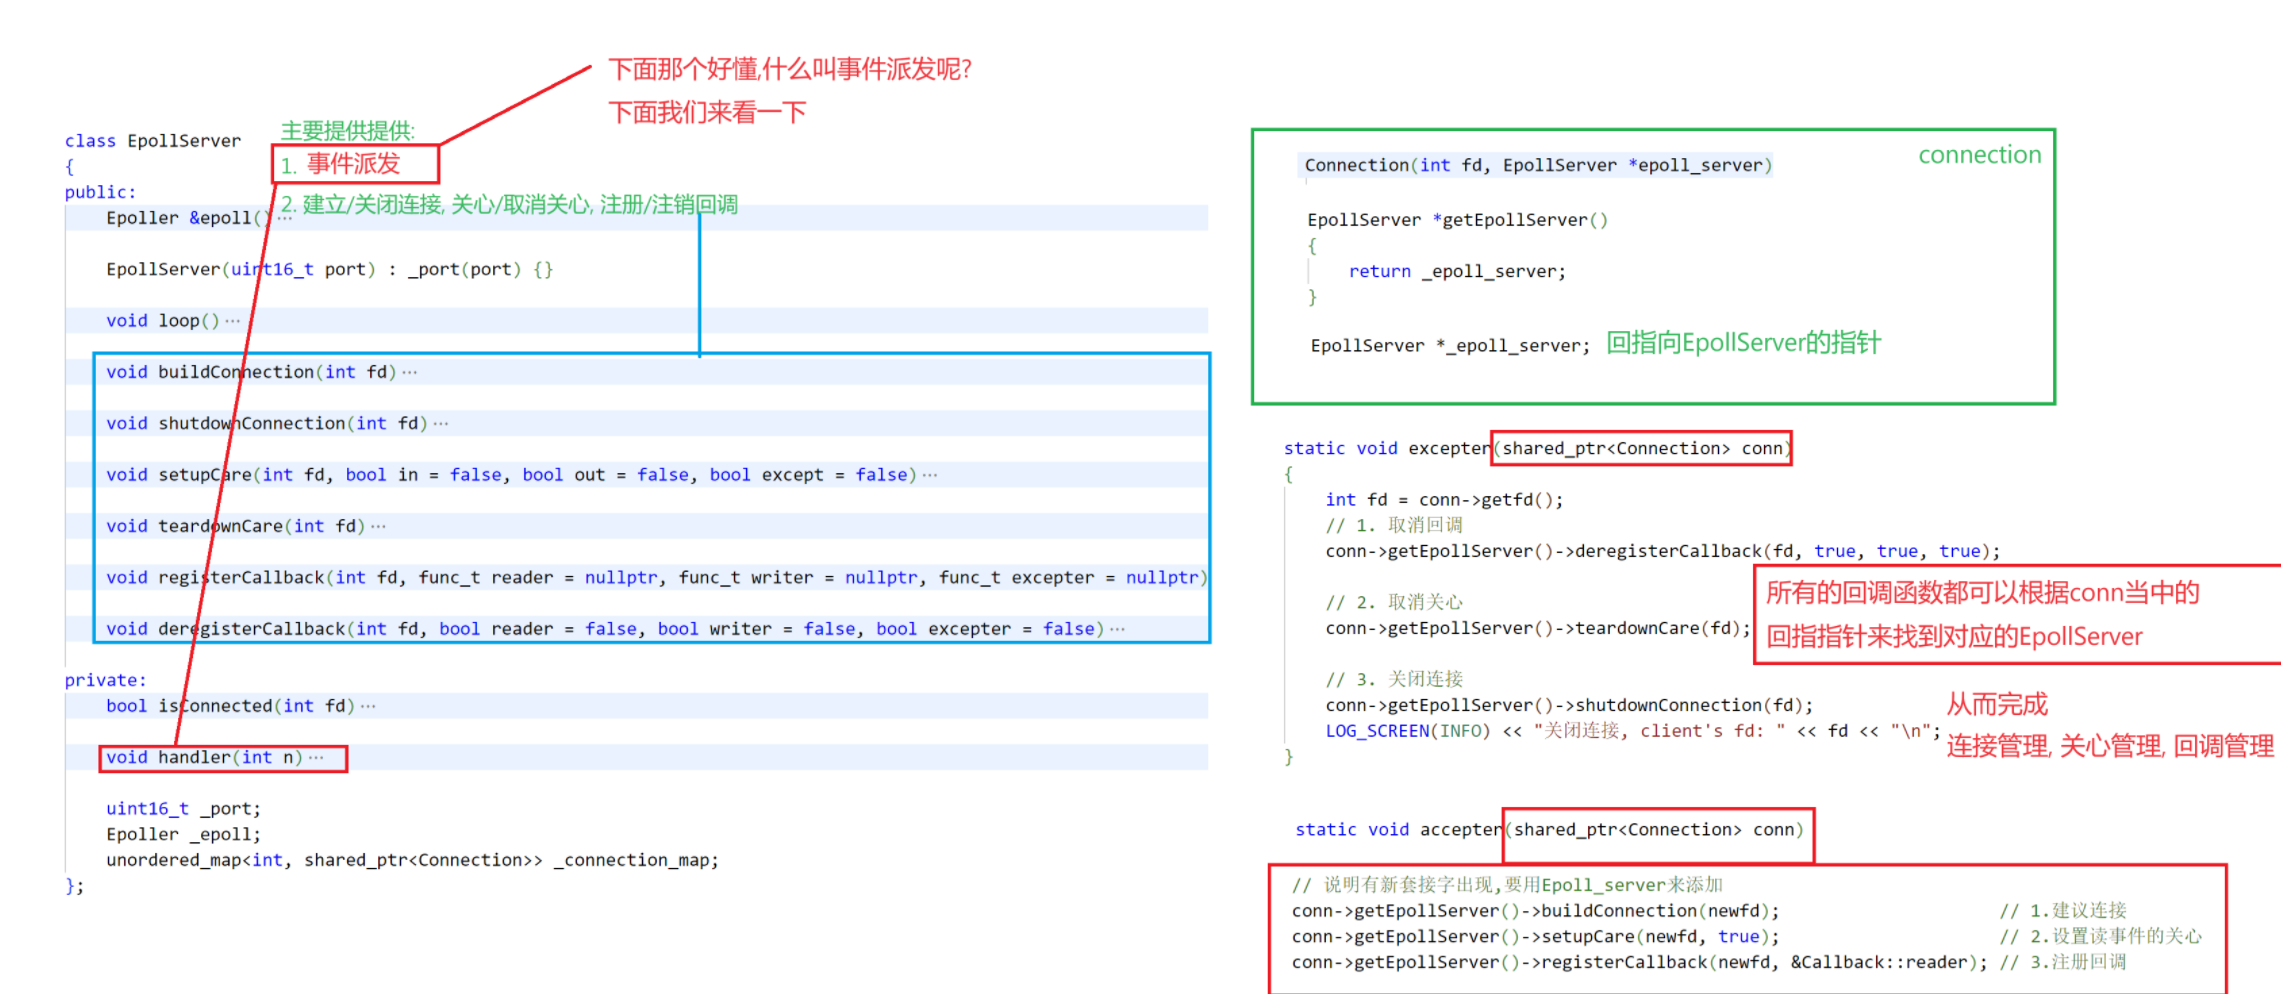This screenshot has width=2281, height=994.
Task: Click the '// 3.注册回调' trailing comment
Action: coord(2063,963)
